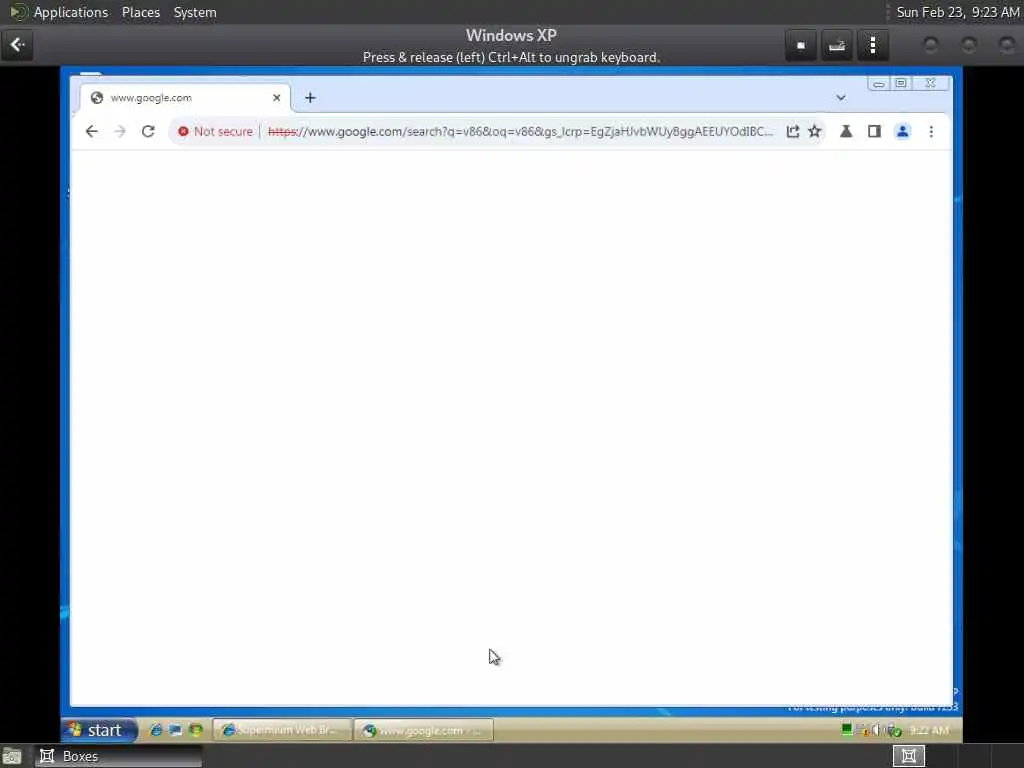Image resolution: width=1024 pixels, height=768 pixels.
Task: Open a new tab with plus
Action: click(x=310, y=98)
